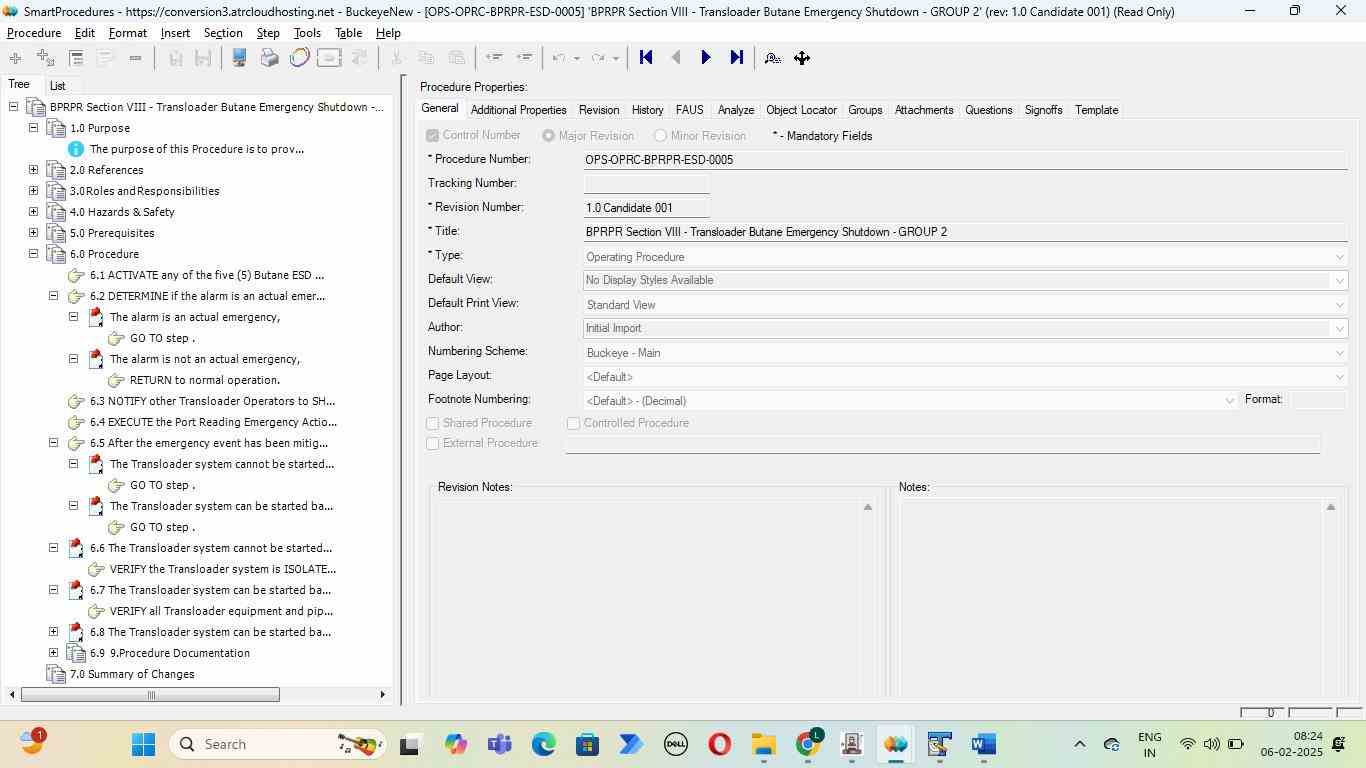Open the Numbering Scheme dropdown
The width and height of the screenshot is (1366, 768).
pos(1340,353)
